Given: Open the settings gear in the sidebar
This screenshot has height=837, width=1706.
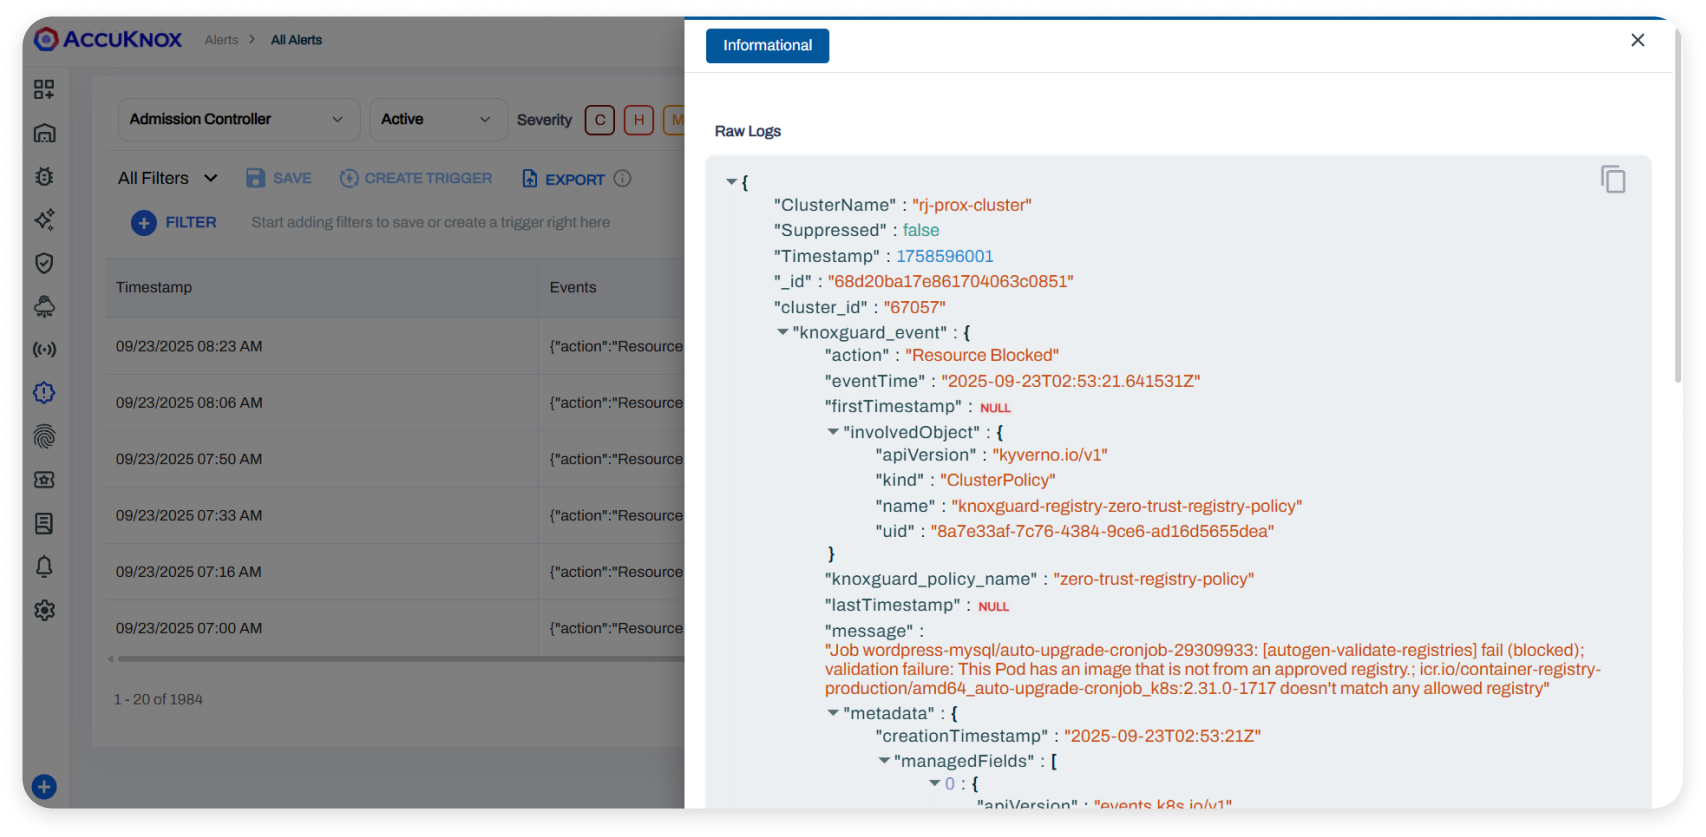Looking at the screenshot, I should (44, 610).
